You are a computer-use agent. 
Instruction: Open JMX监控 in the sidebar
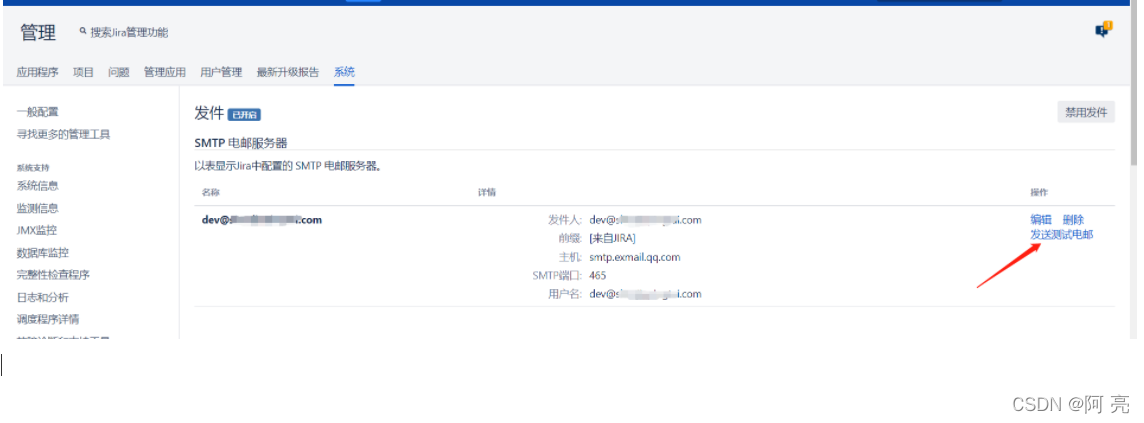click(36, 230)
